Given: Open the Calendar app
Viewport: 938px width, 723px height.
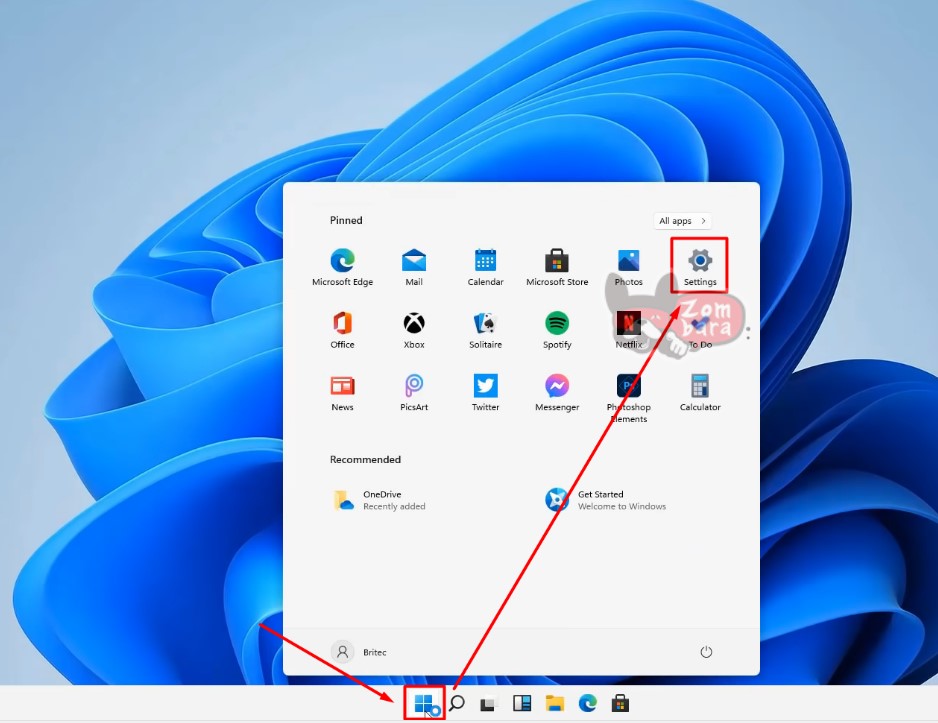Looking at the screenshot, I should tap(485, 267).
